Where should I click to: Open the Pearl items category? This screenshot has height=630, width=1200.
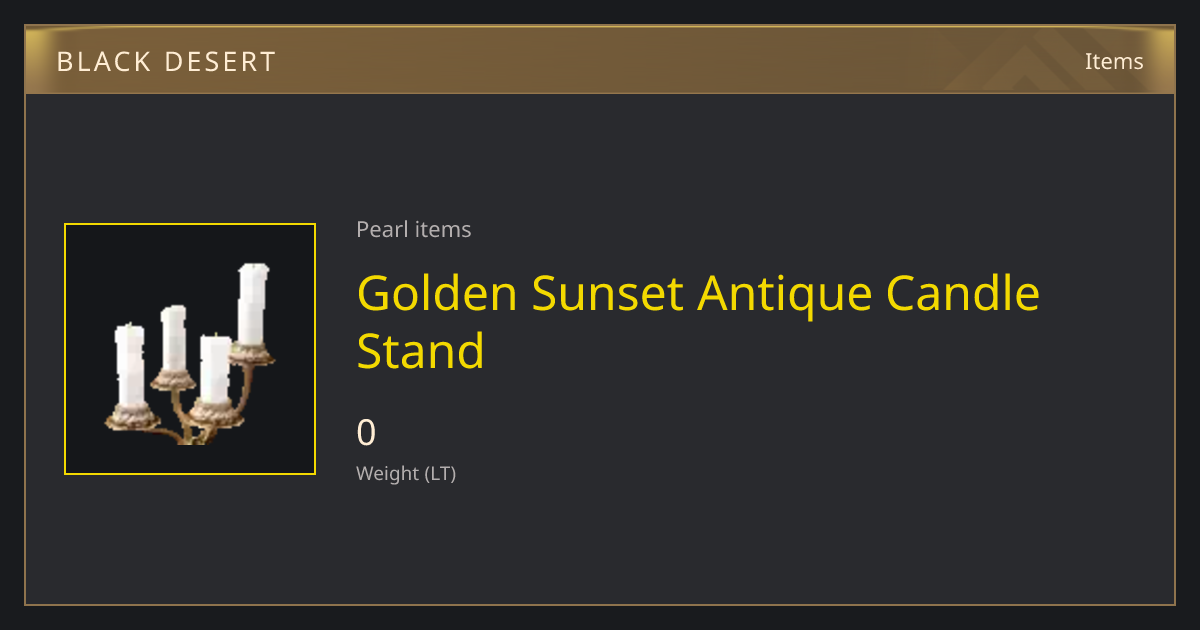click(x=414, y=229)
